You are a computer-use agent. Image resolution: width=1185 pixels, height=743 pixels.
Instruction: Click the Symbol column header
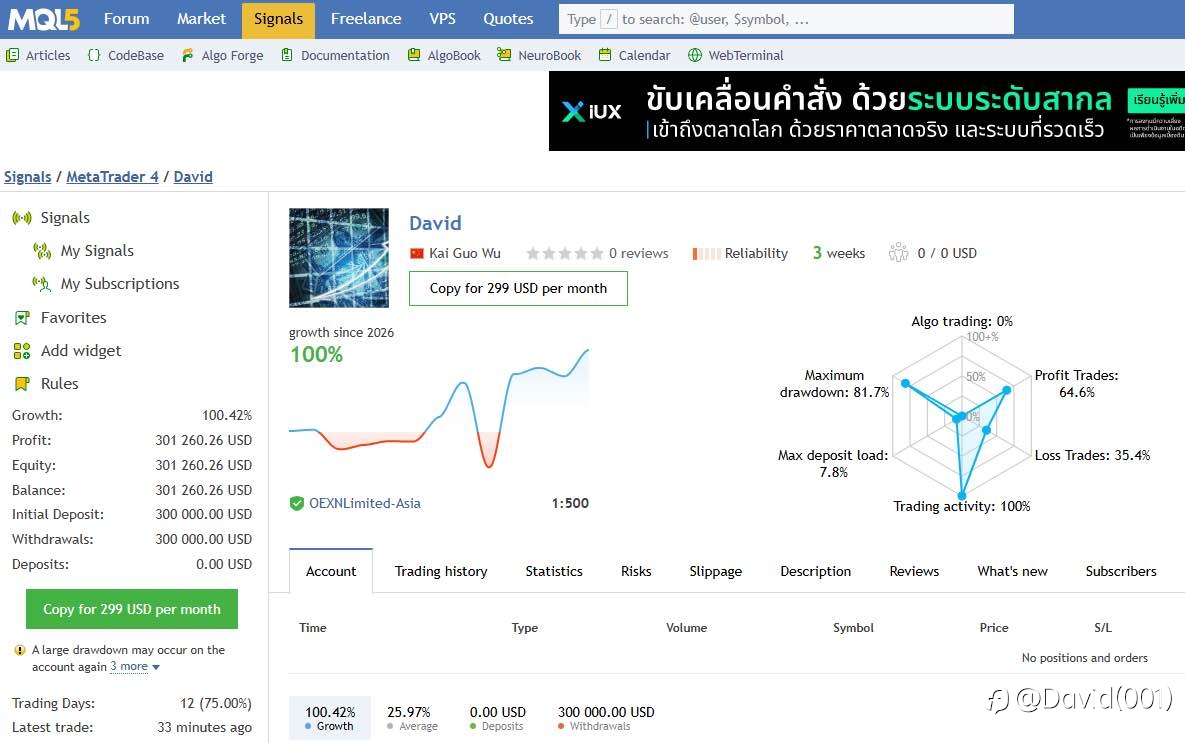pyautogui.click(x=853, y=627)
